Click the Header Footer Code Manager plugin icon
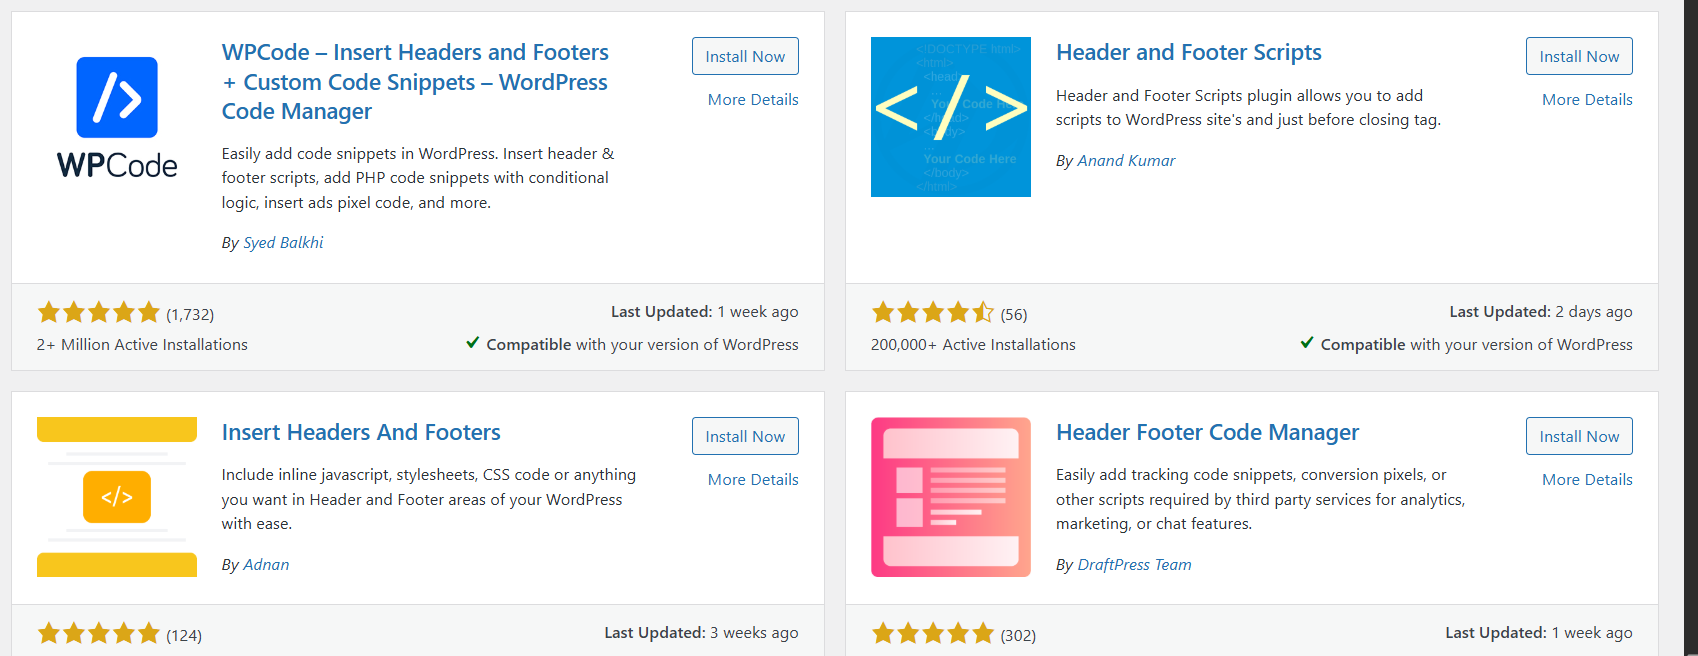The image size is (1698, 656). pyautogui.click(x=950, y=497)
